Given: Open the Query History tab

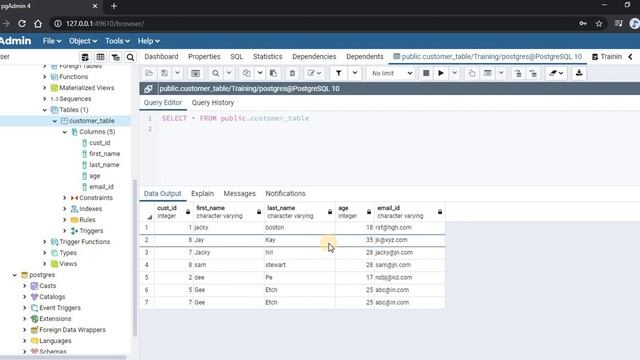Looking at the screenshot, I should 213,103.
